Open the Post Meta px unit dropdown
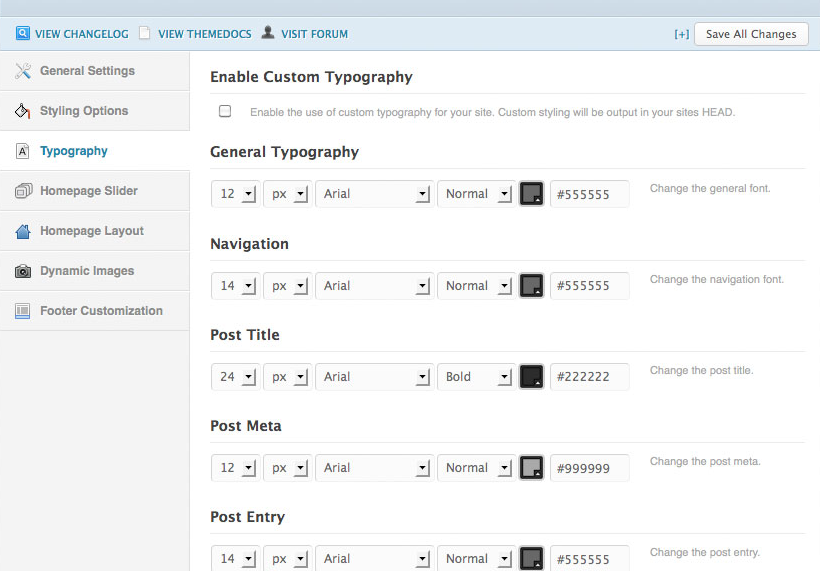This screenshot has height=571, width=820. click(288, 468)
